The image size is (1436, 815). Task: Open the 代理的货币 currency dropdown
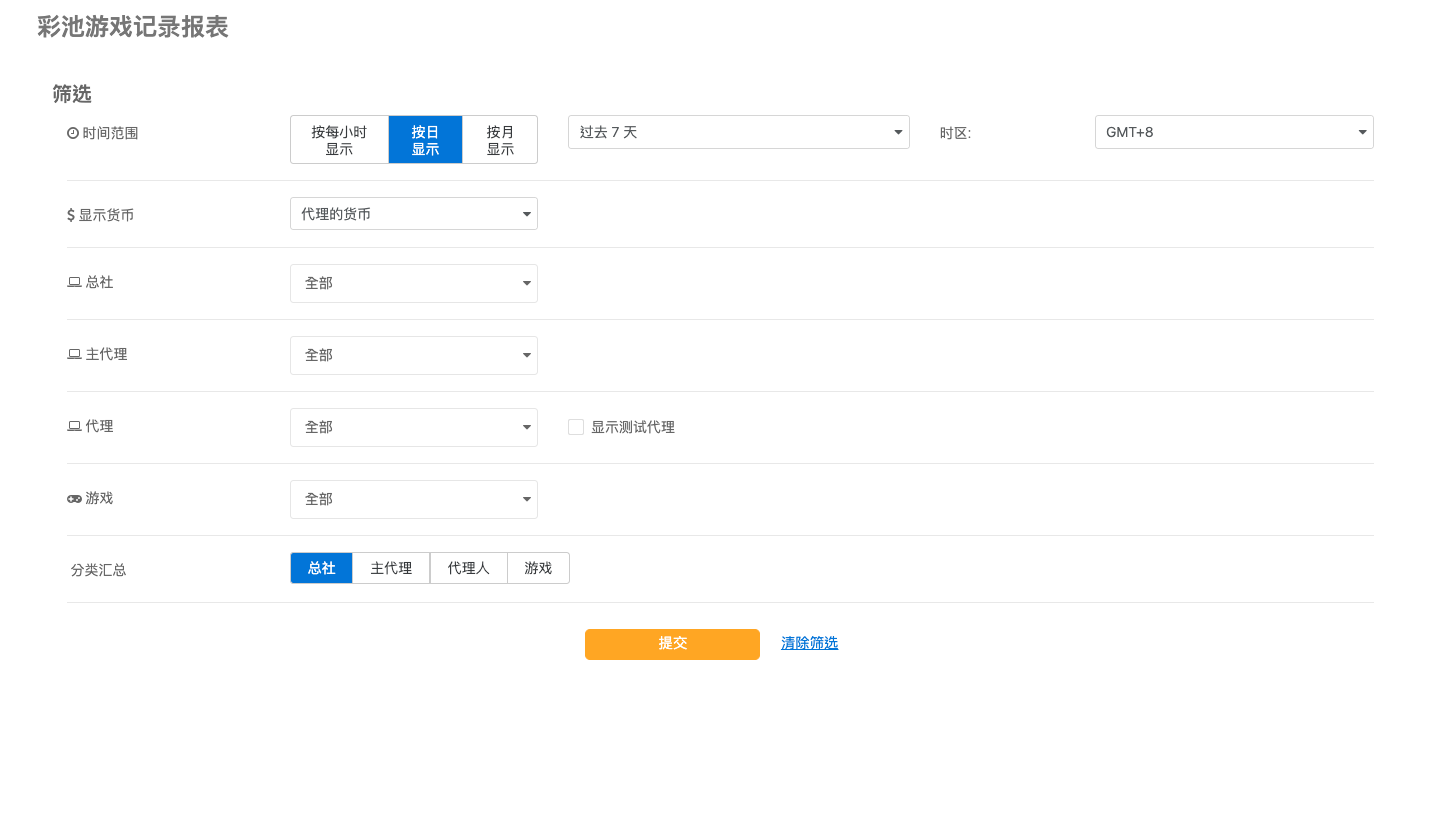tap(413, 214)
